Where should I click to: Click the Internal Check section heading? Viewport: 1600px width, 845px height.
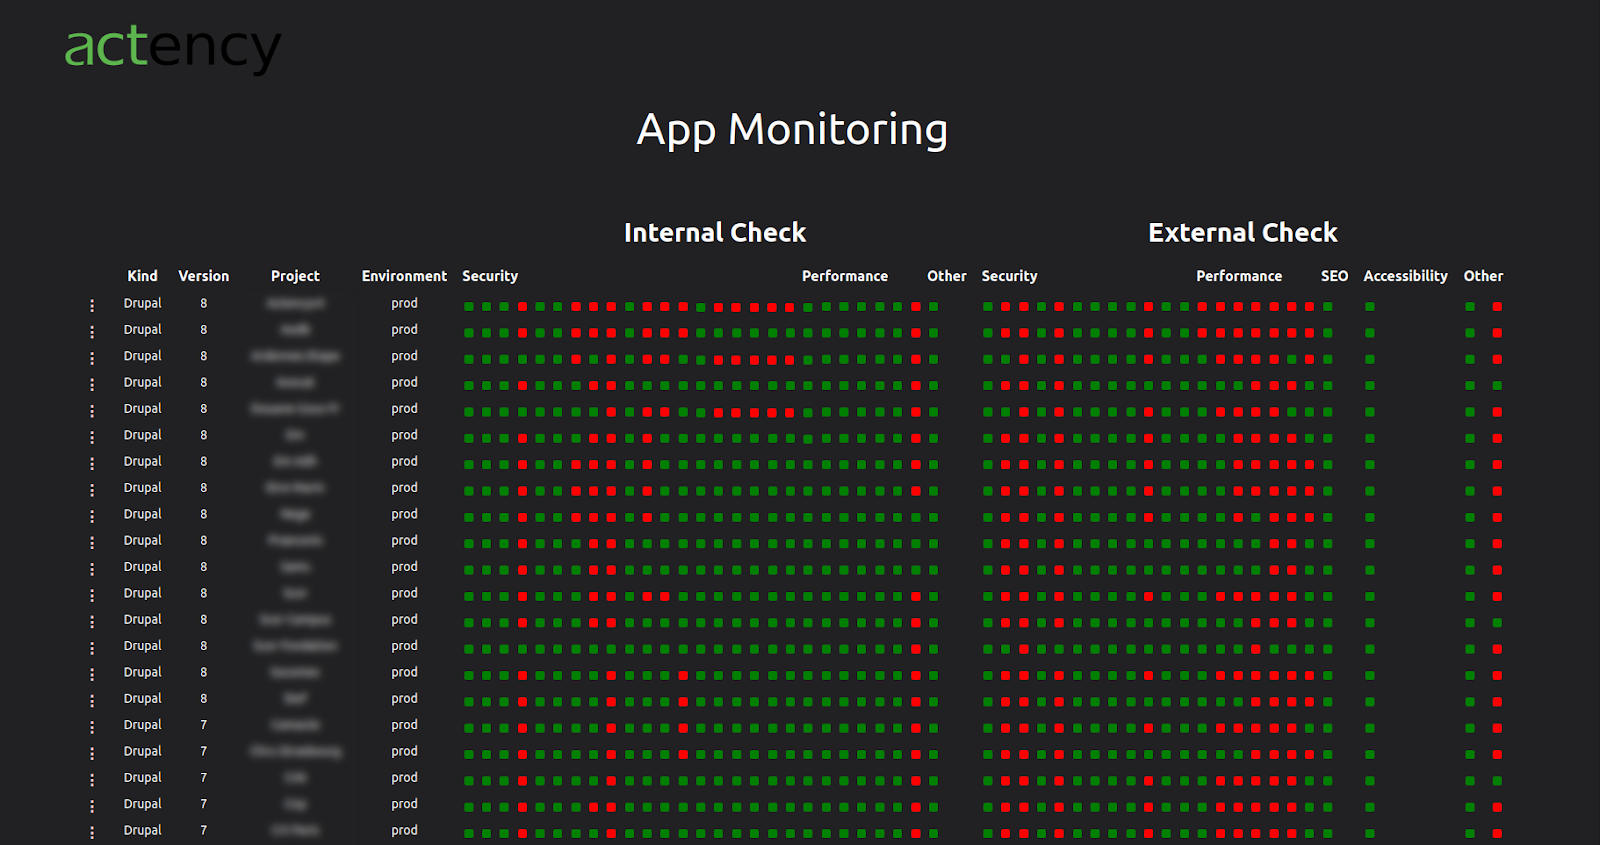715,233
